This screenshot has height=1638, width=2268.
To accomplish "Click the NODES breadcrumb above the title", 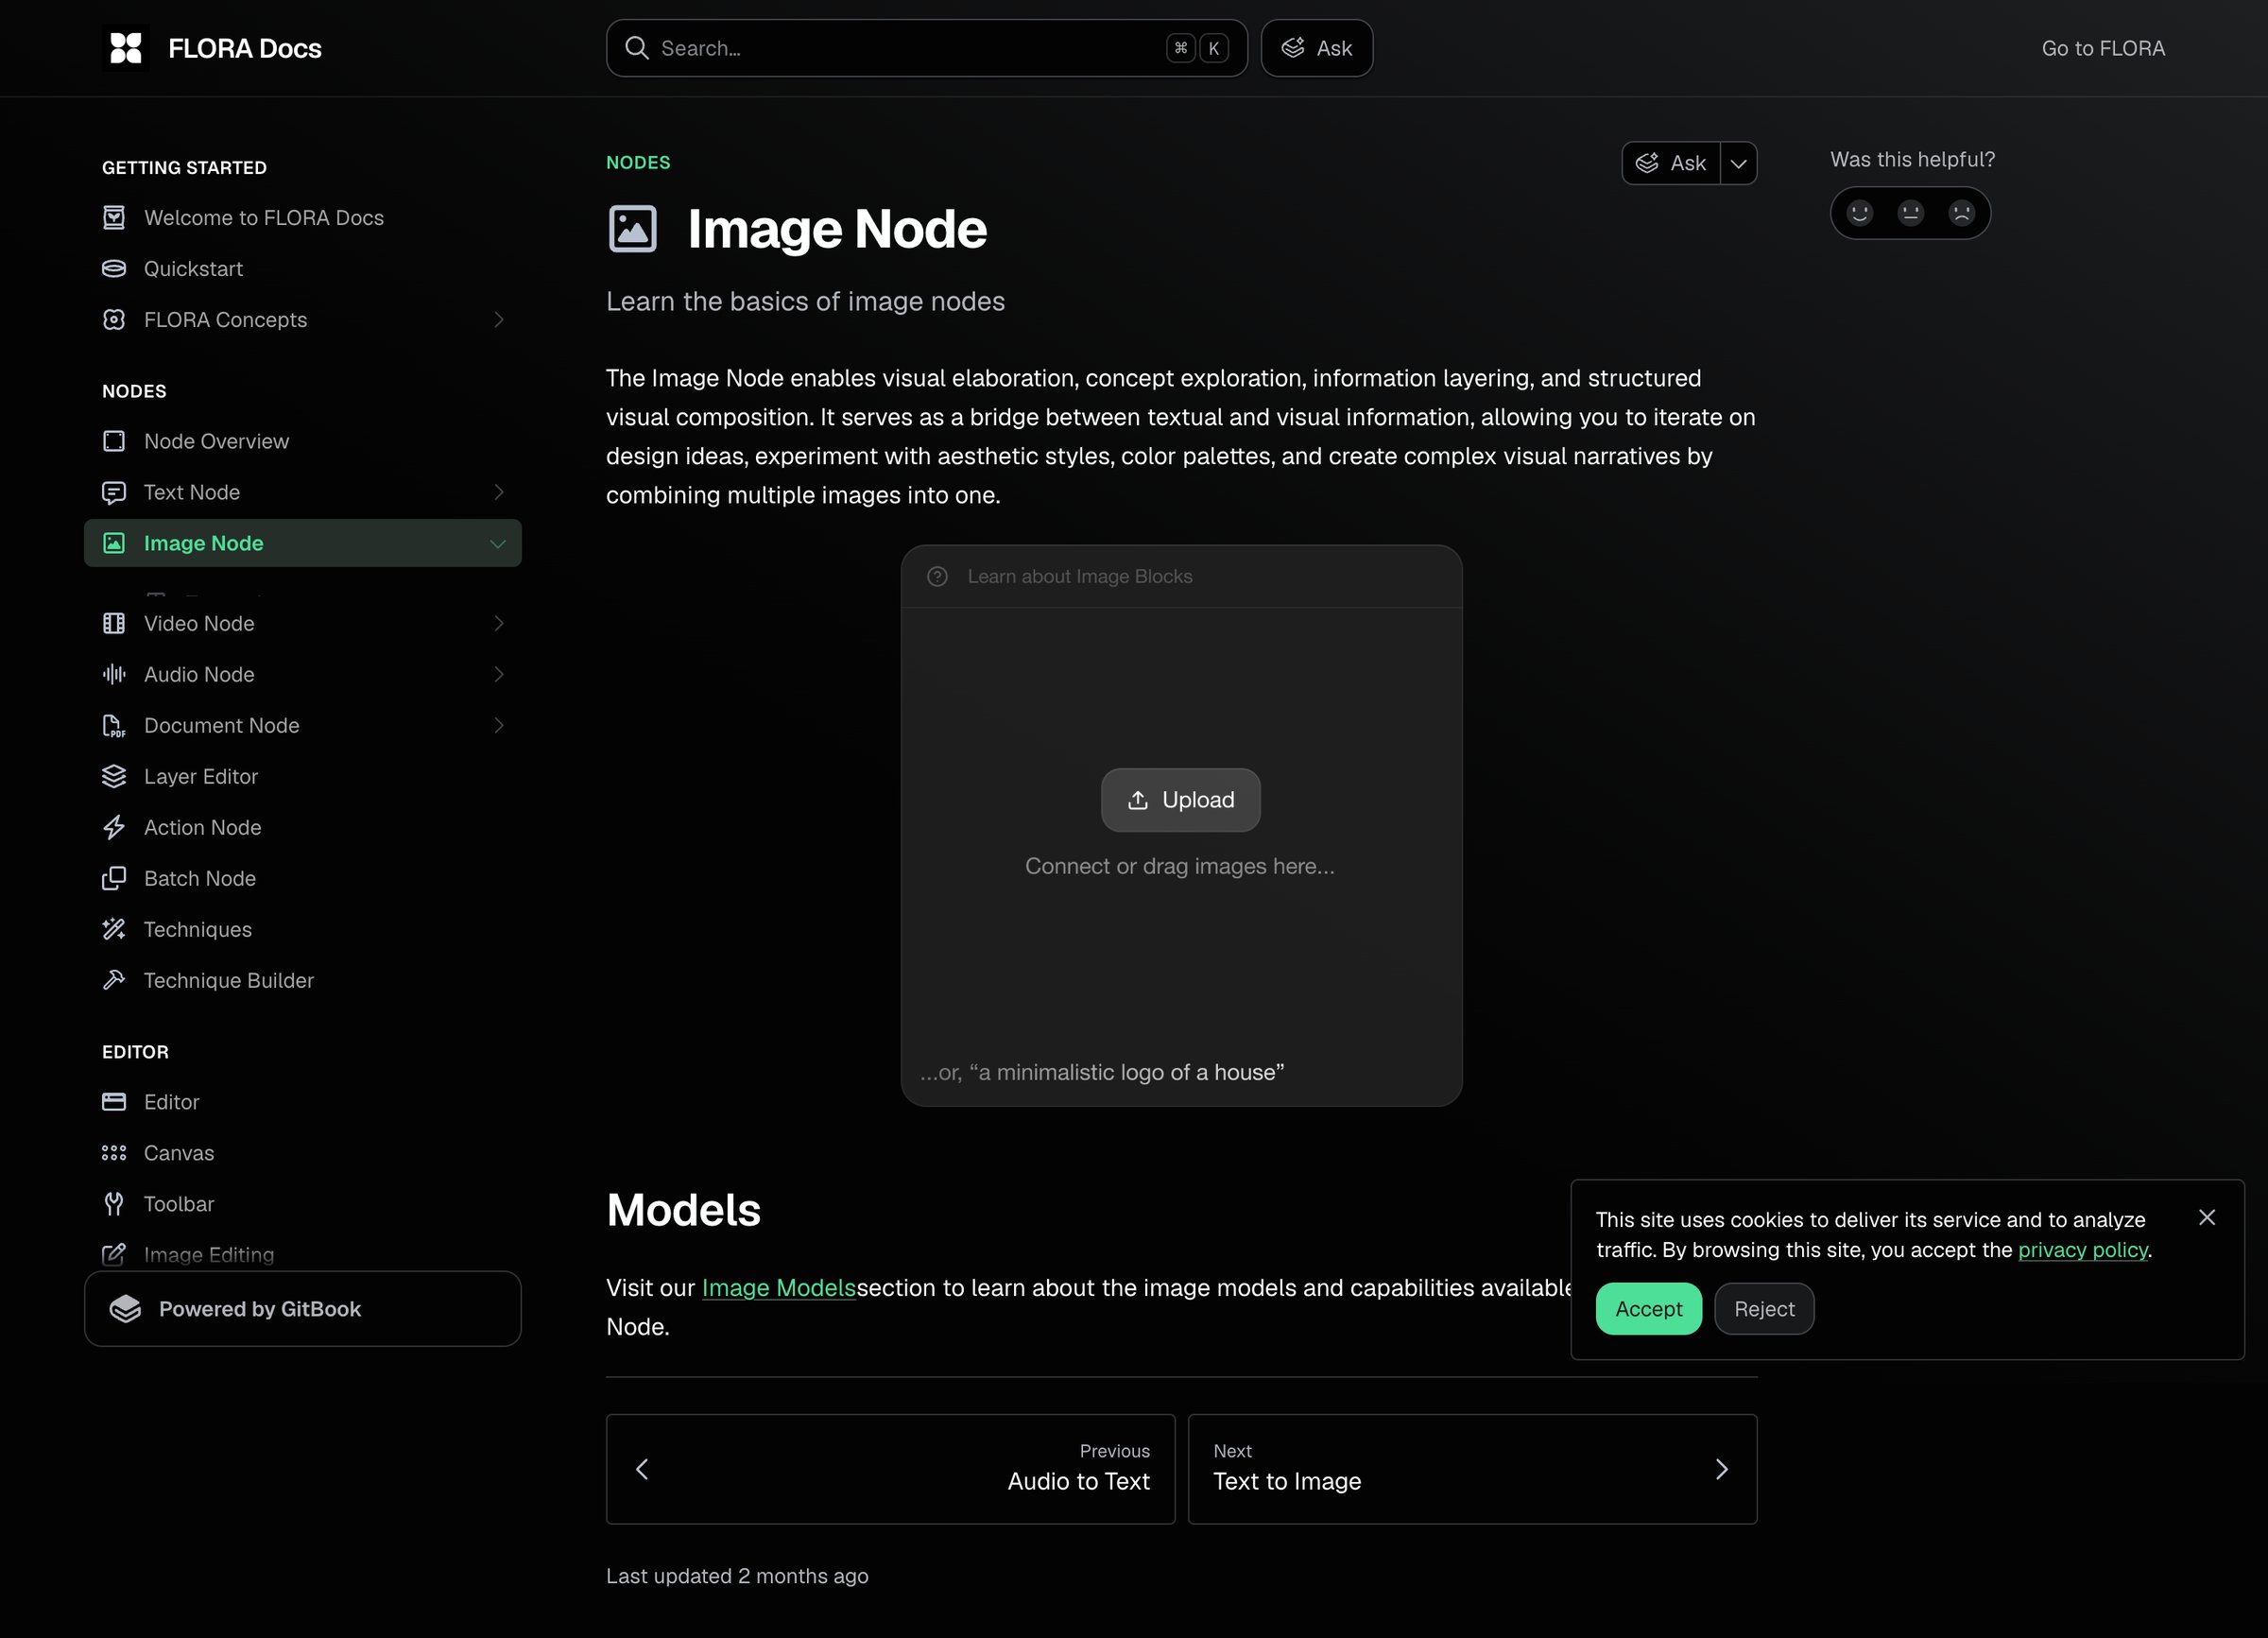I will pos(638,162).
